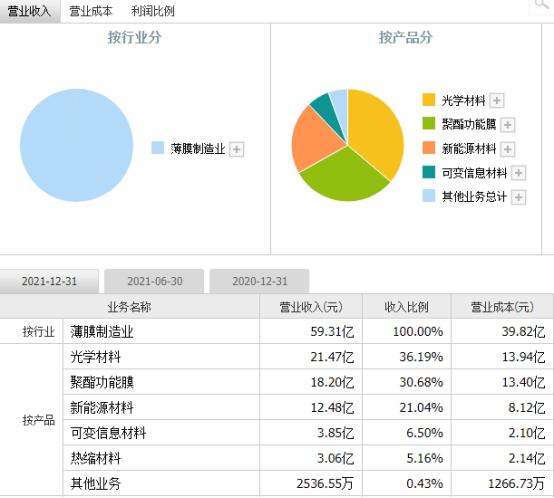554x498 pixels.
Task: Expand the 光学材料 legend plus icon
Action: click(496, 100)
